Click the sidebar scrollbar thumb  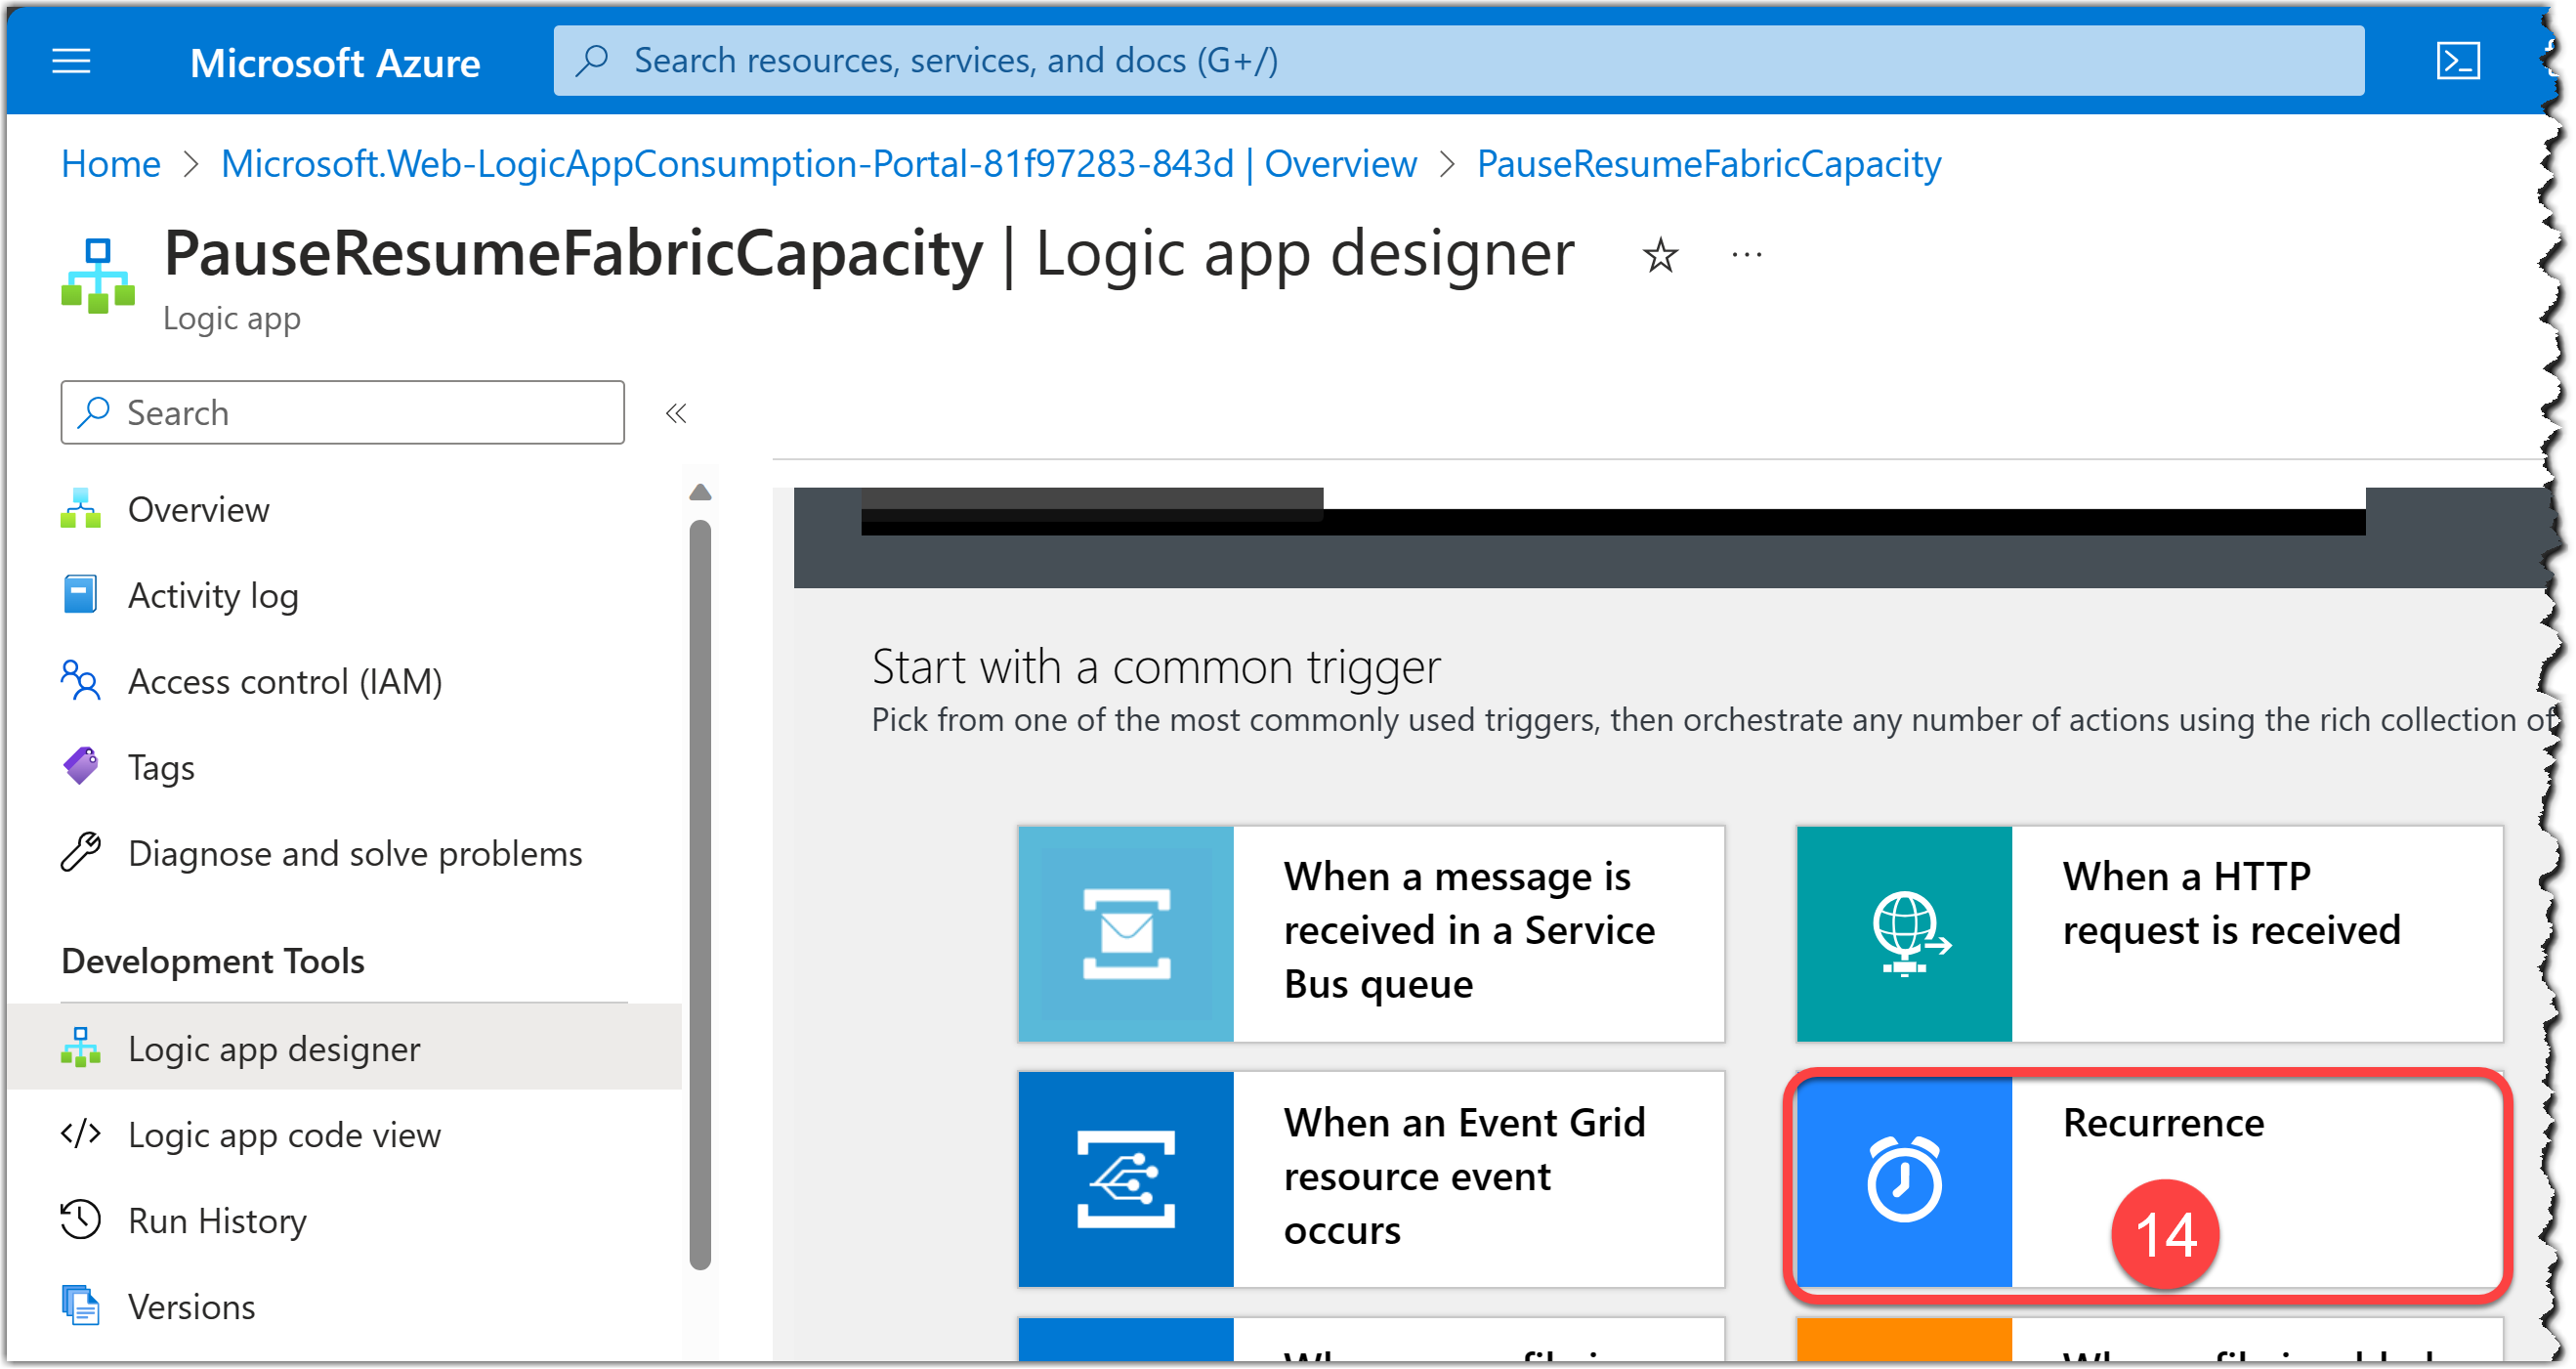[701, 895]
